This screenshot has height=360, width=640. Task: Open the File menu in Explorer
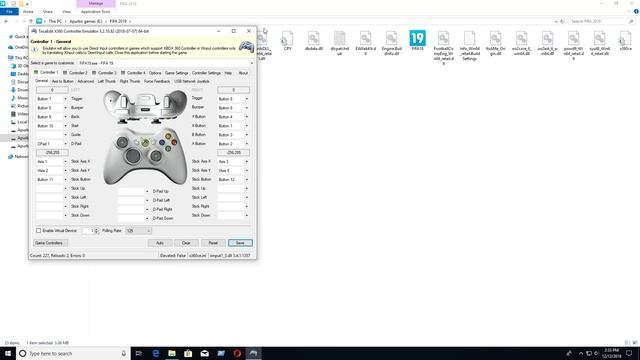(x=9, y=12)
